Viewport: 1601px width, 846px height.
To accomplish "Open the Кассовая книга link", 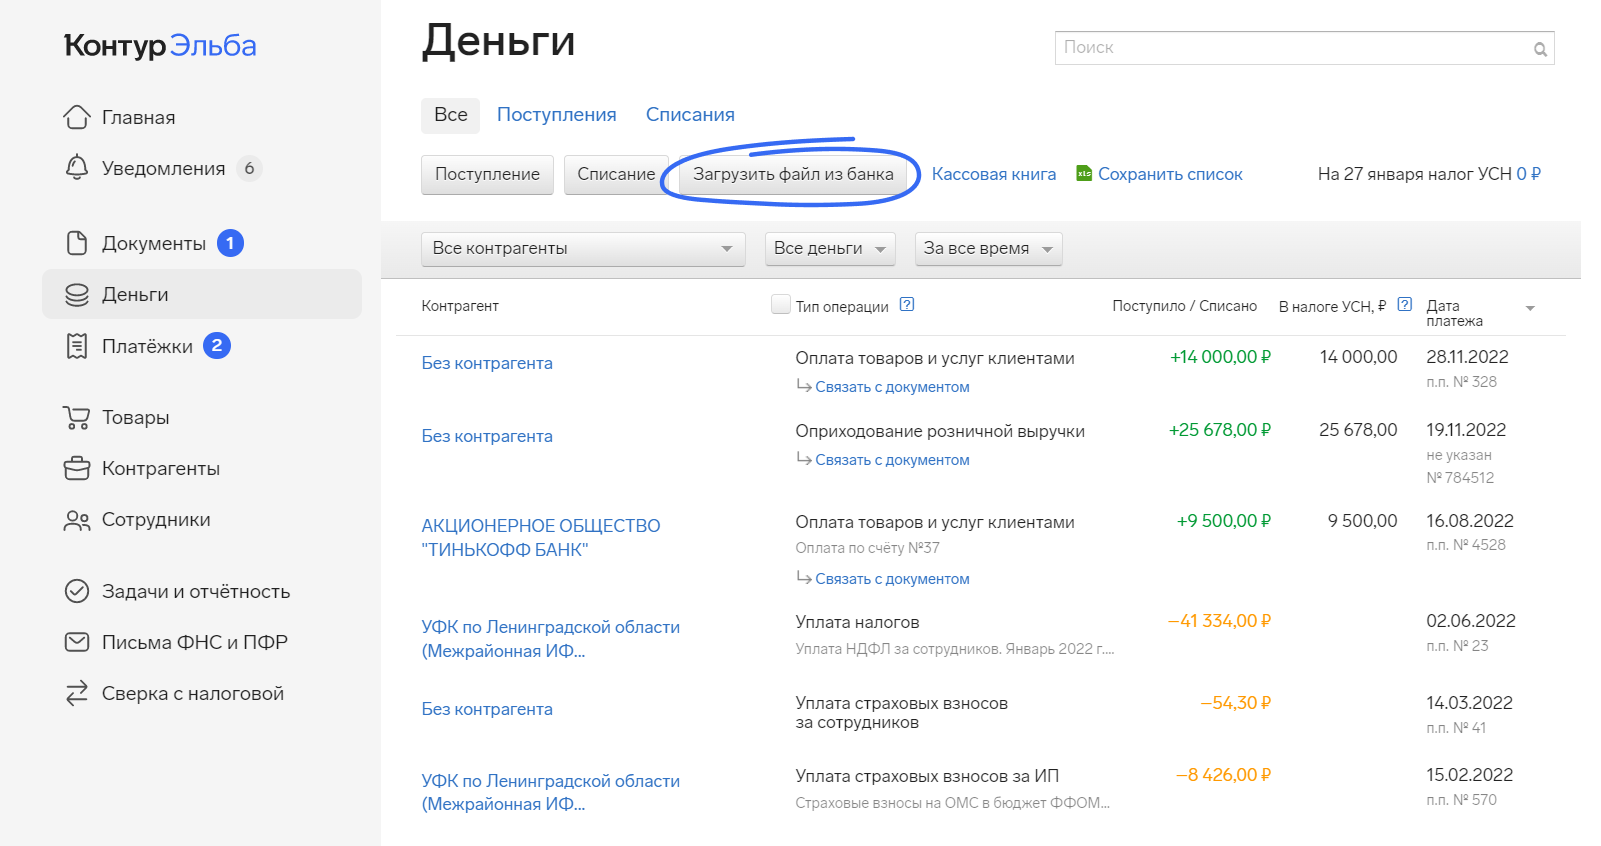I will click(x=994, y=174).
